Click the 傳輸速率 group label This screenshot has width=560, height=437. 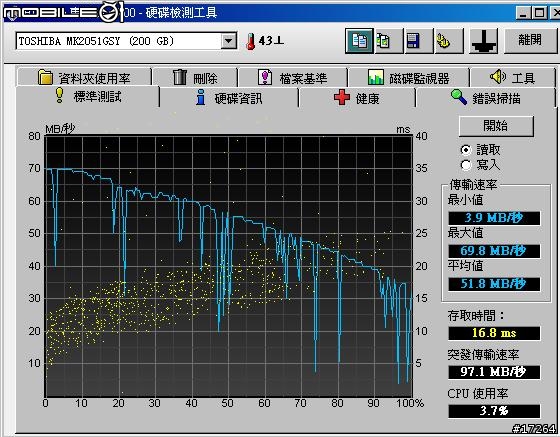point(473,185)
